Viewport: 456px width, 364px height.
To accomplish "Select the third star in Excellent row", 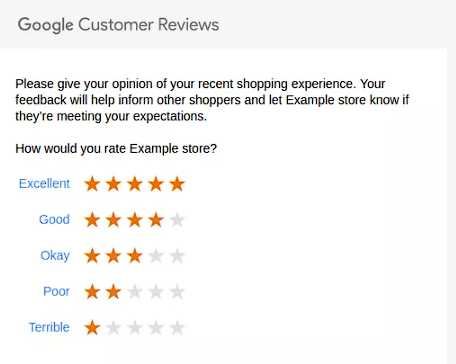I will click(135, 184).
